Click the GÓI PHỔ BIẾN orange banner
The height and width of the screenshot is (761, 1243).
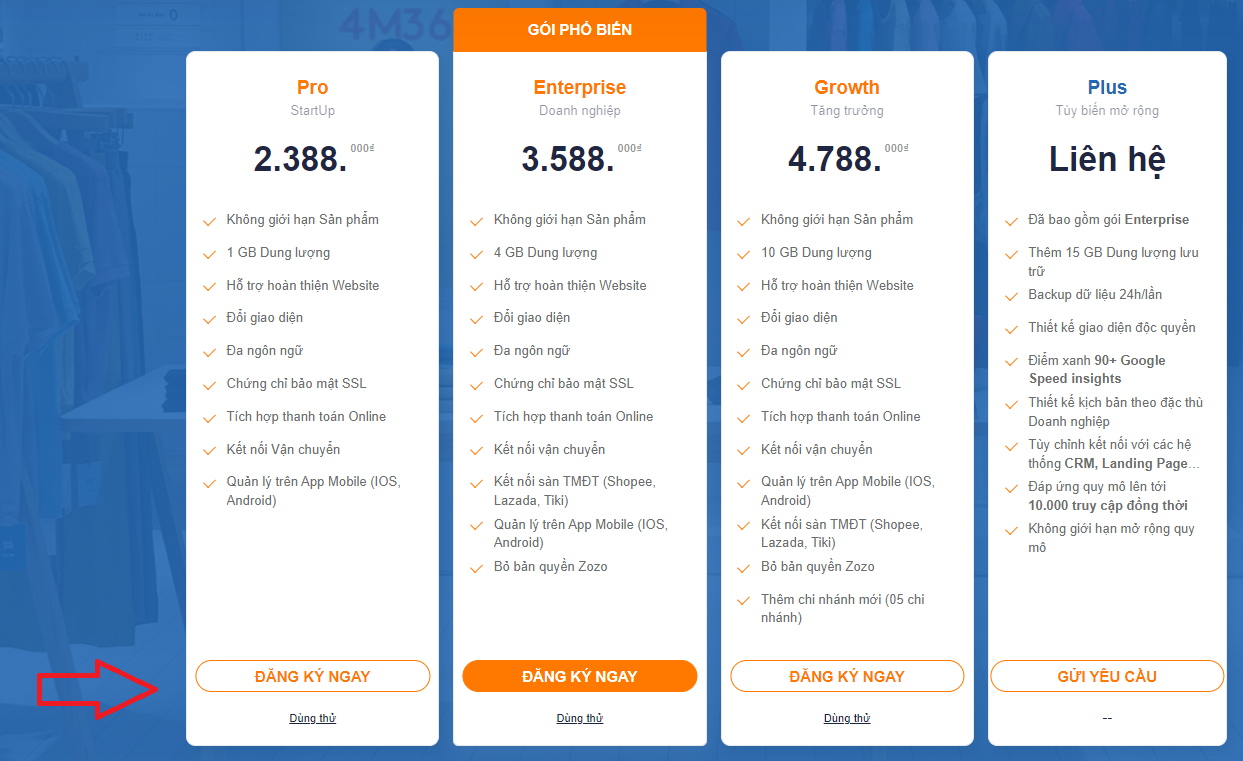580,30
